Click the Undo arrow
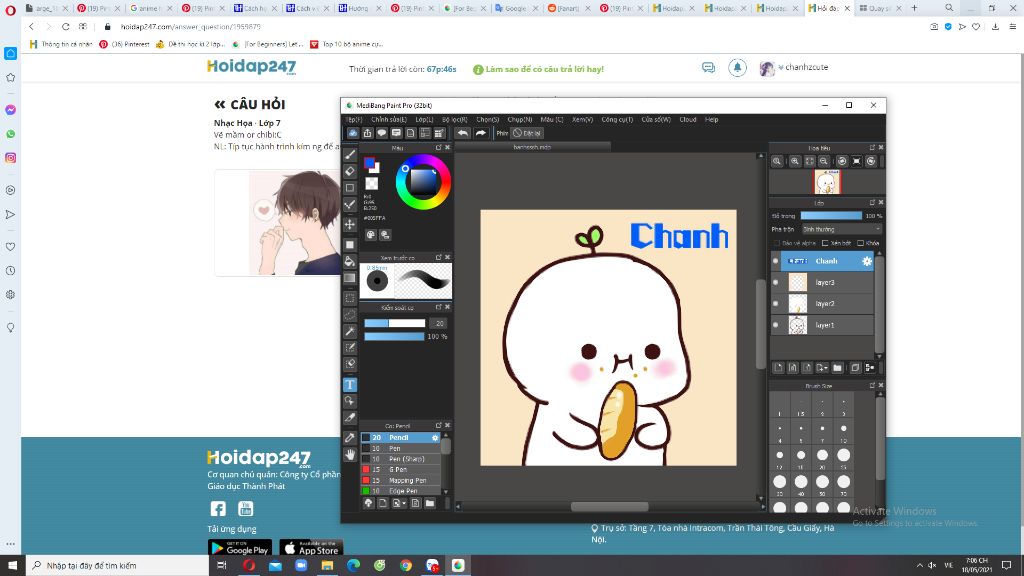1024x576 pixels. pyautogui.click(x=462, y=133)
